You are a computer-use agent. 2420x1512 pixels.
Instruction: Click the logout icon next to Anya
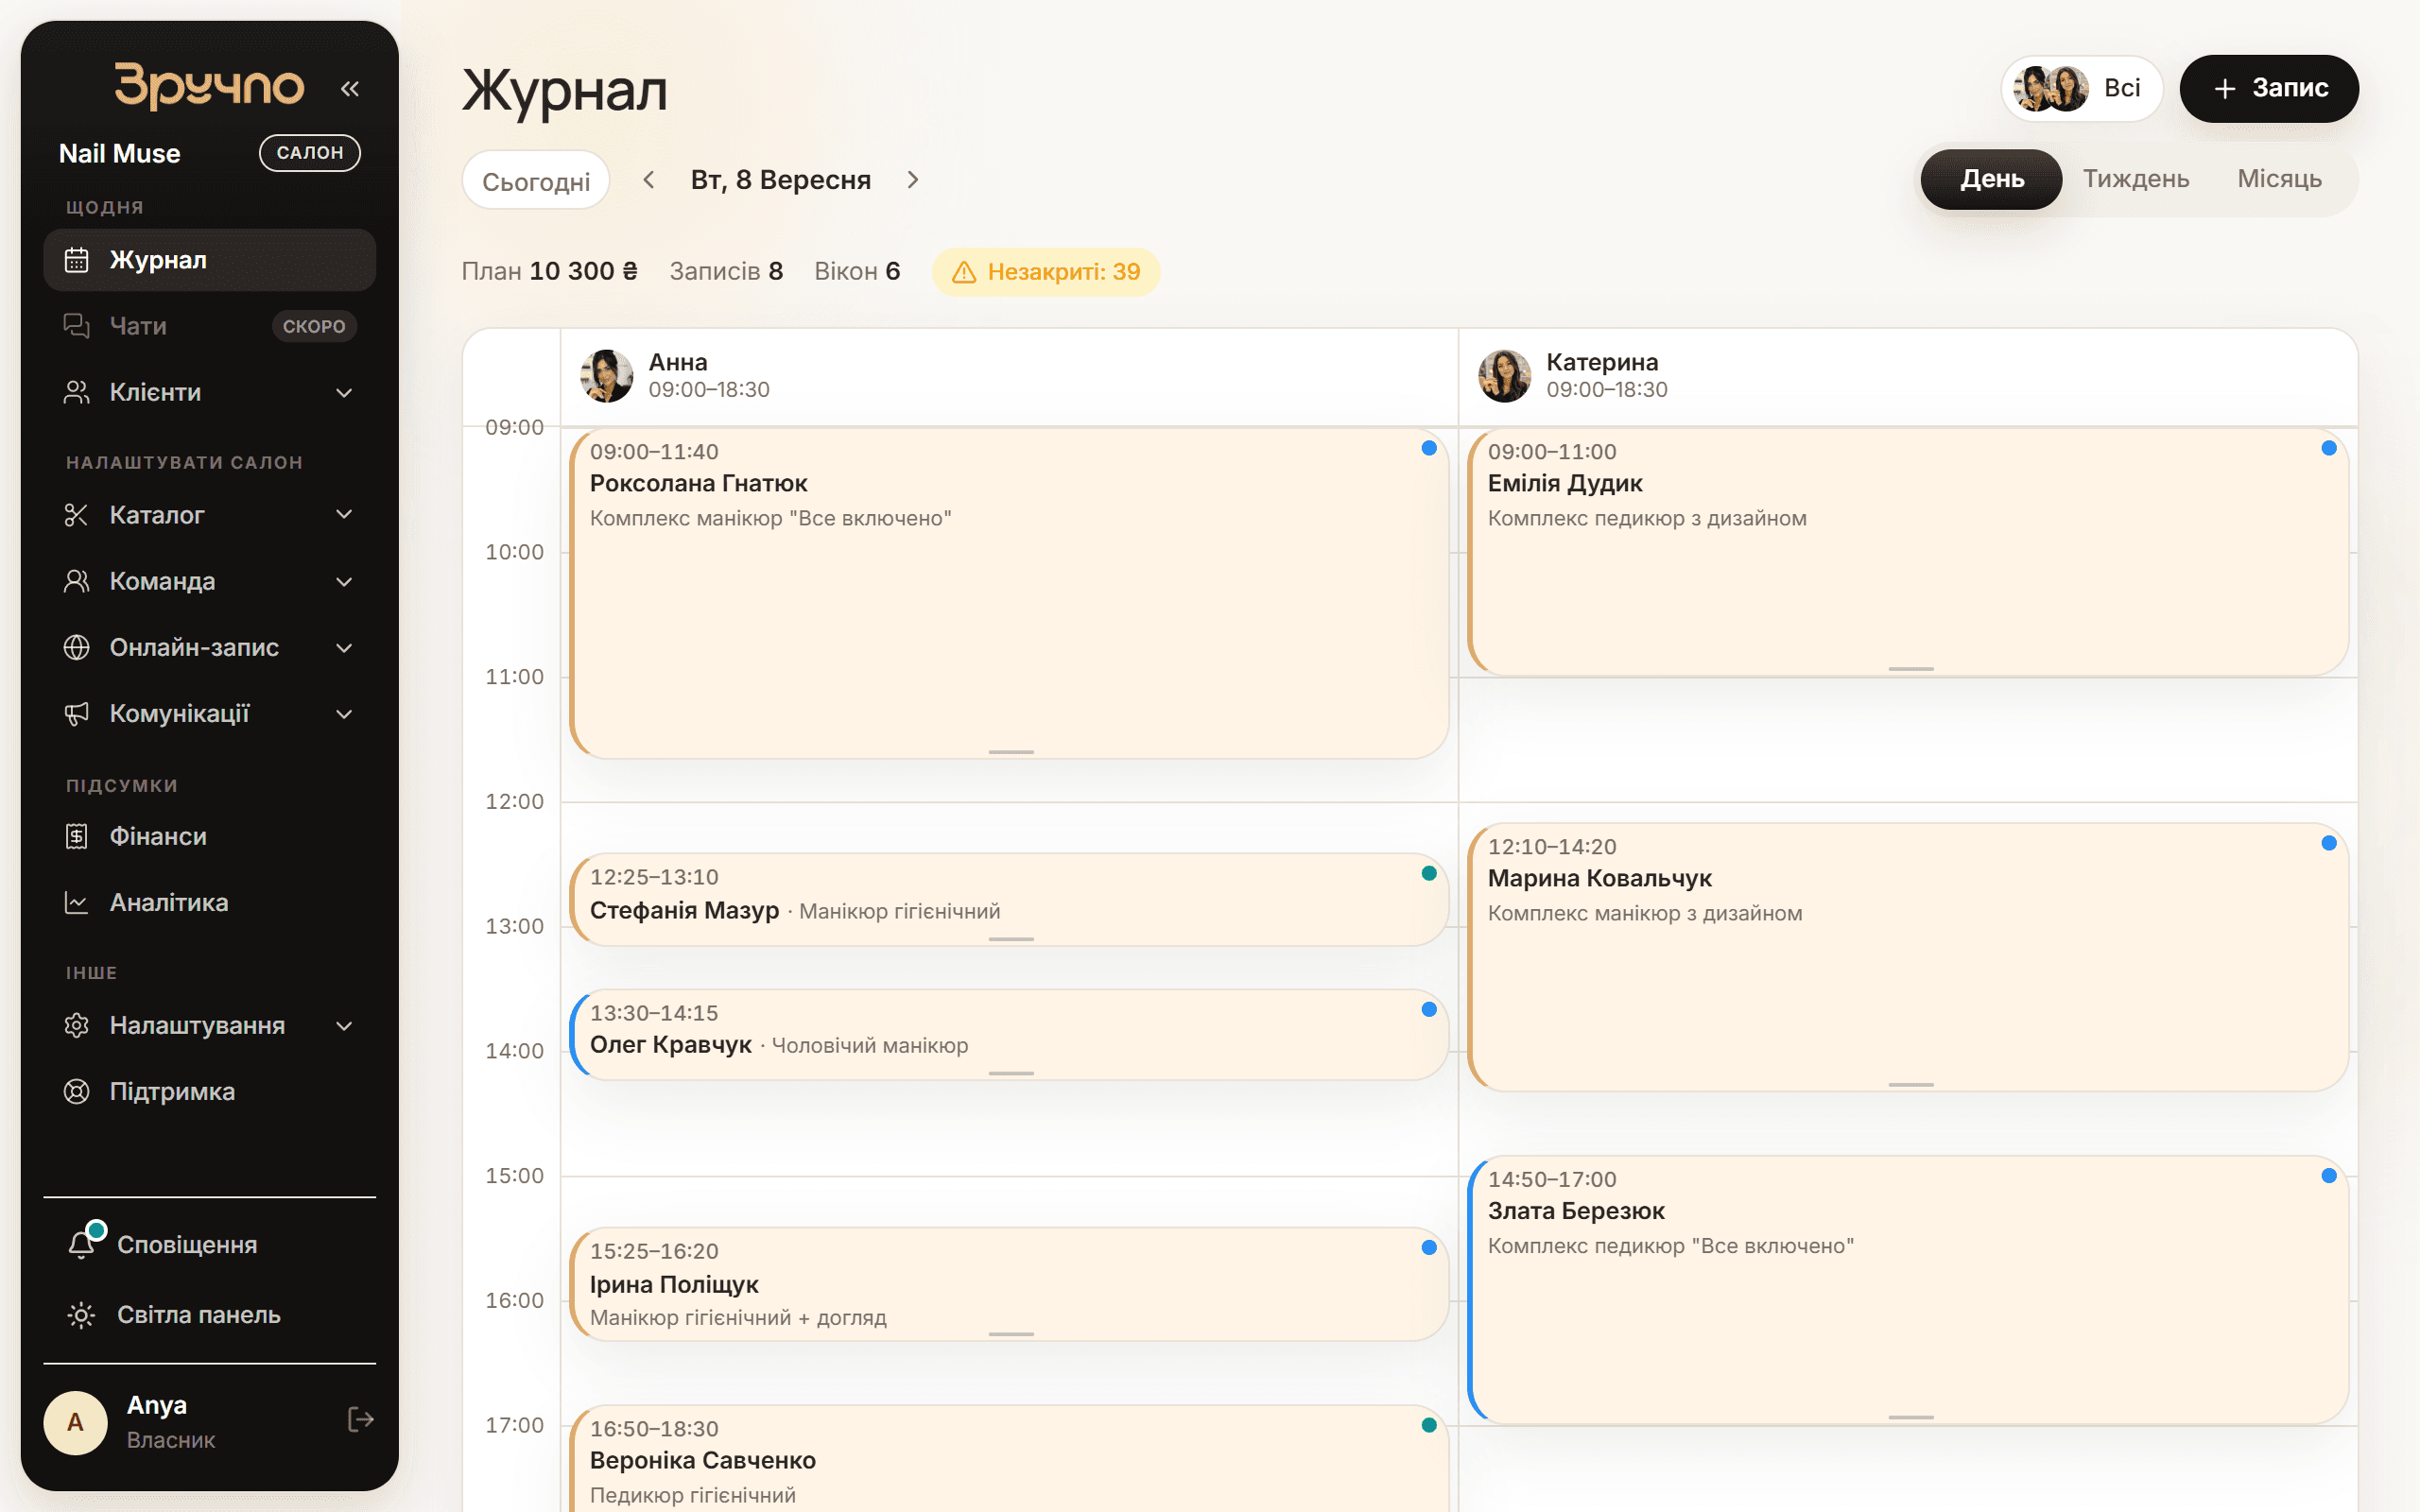tap(360, 1419)
